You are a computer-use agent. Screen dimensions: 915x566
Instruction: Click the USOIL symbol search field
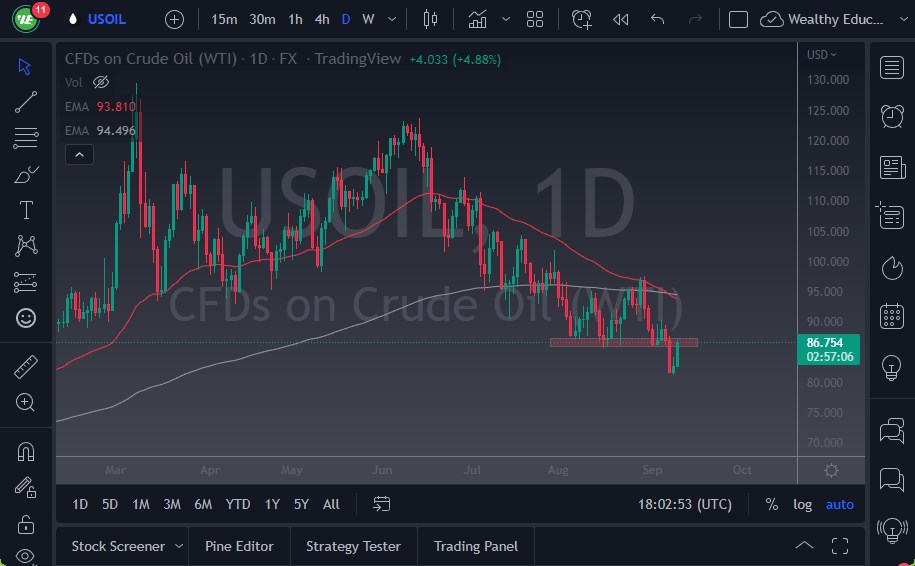(107, 19)
